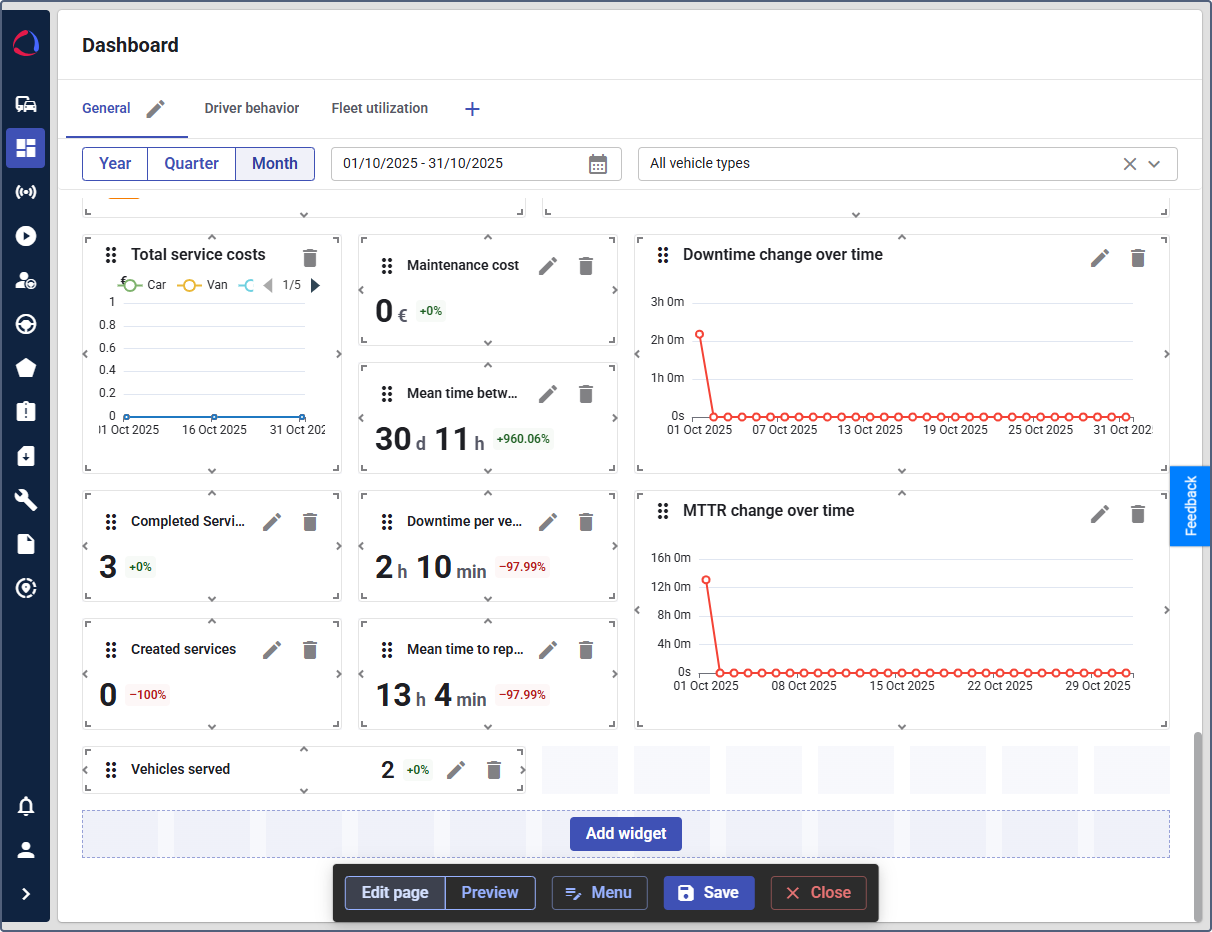Open the calendar date picker icon
The height and width of the screenshot is (932, 1212).
tap(598, 164)
